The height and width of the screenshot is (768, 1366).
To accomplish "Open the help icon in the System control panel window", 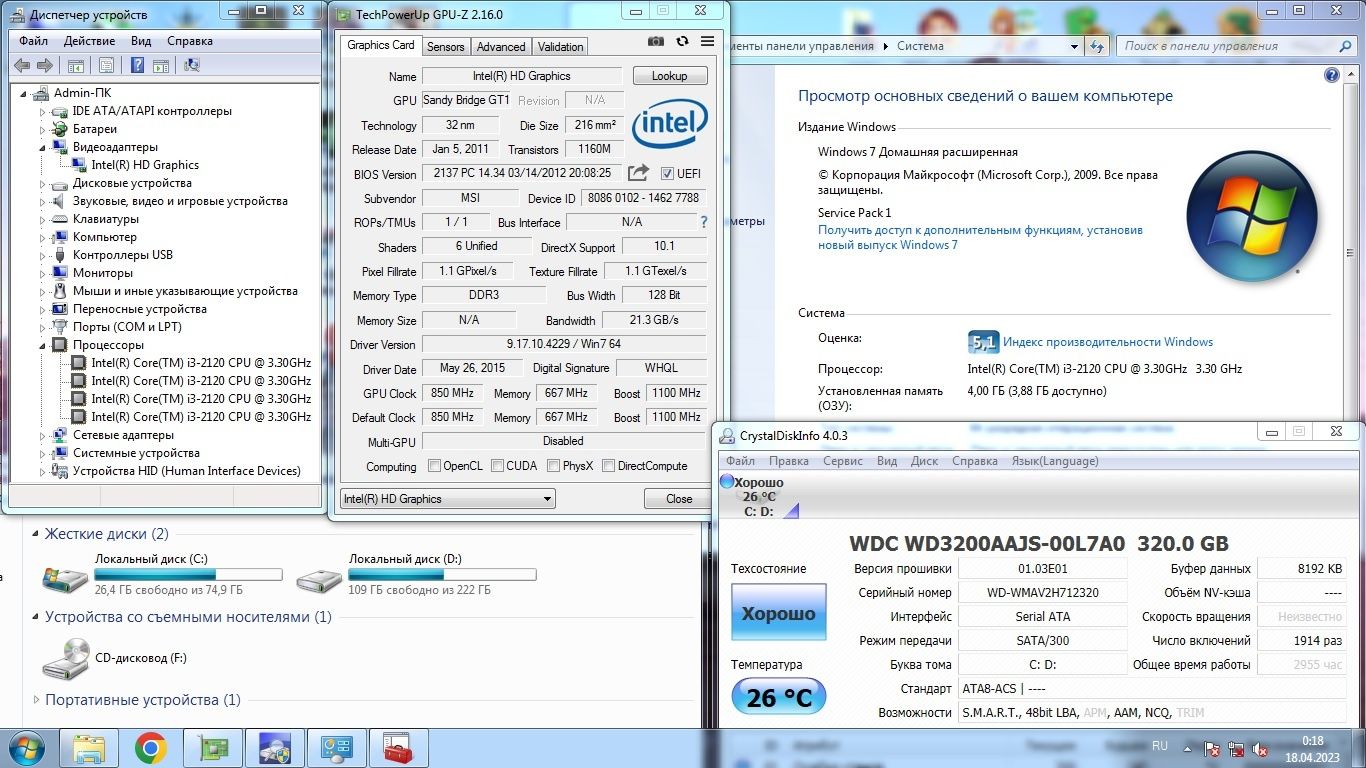I will [1331, 75].
